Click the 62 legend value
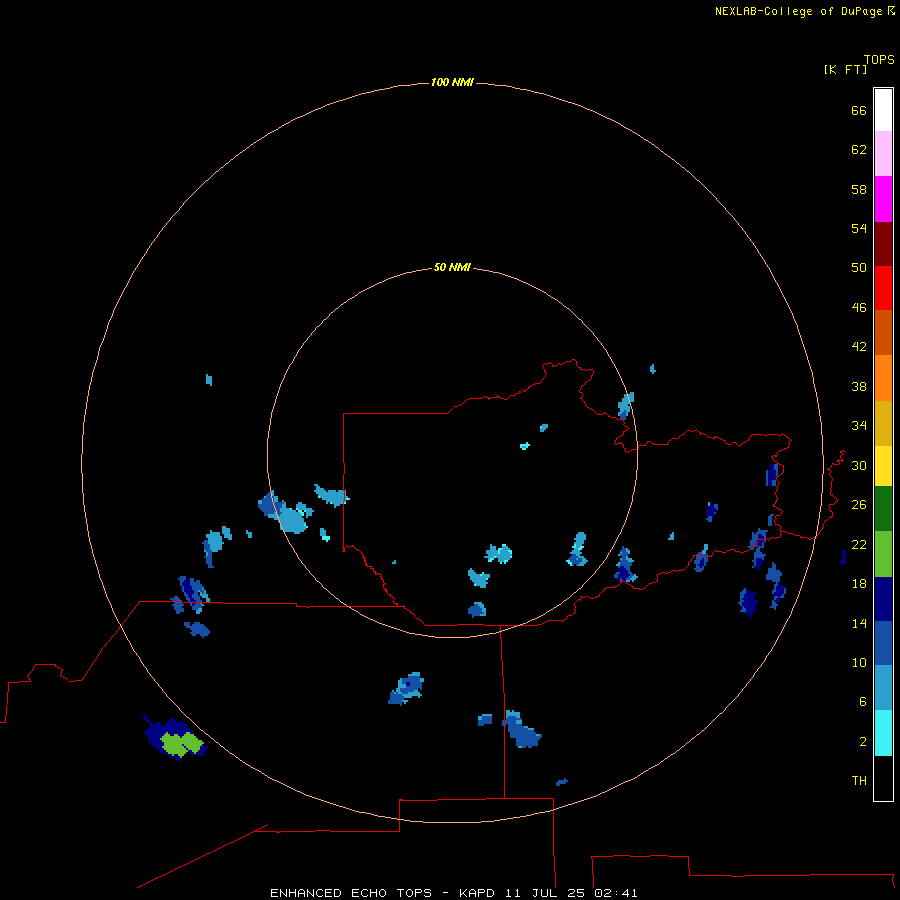This screenshot has height=900, width=900. pos(859,149)
